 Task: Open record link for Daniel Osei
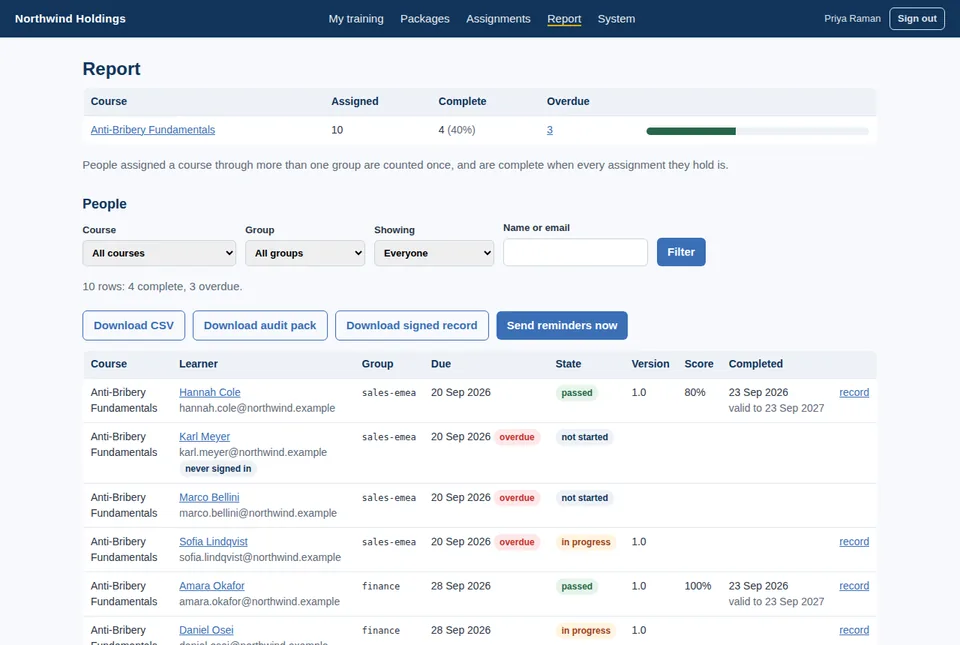click(x=854, y=630)
